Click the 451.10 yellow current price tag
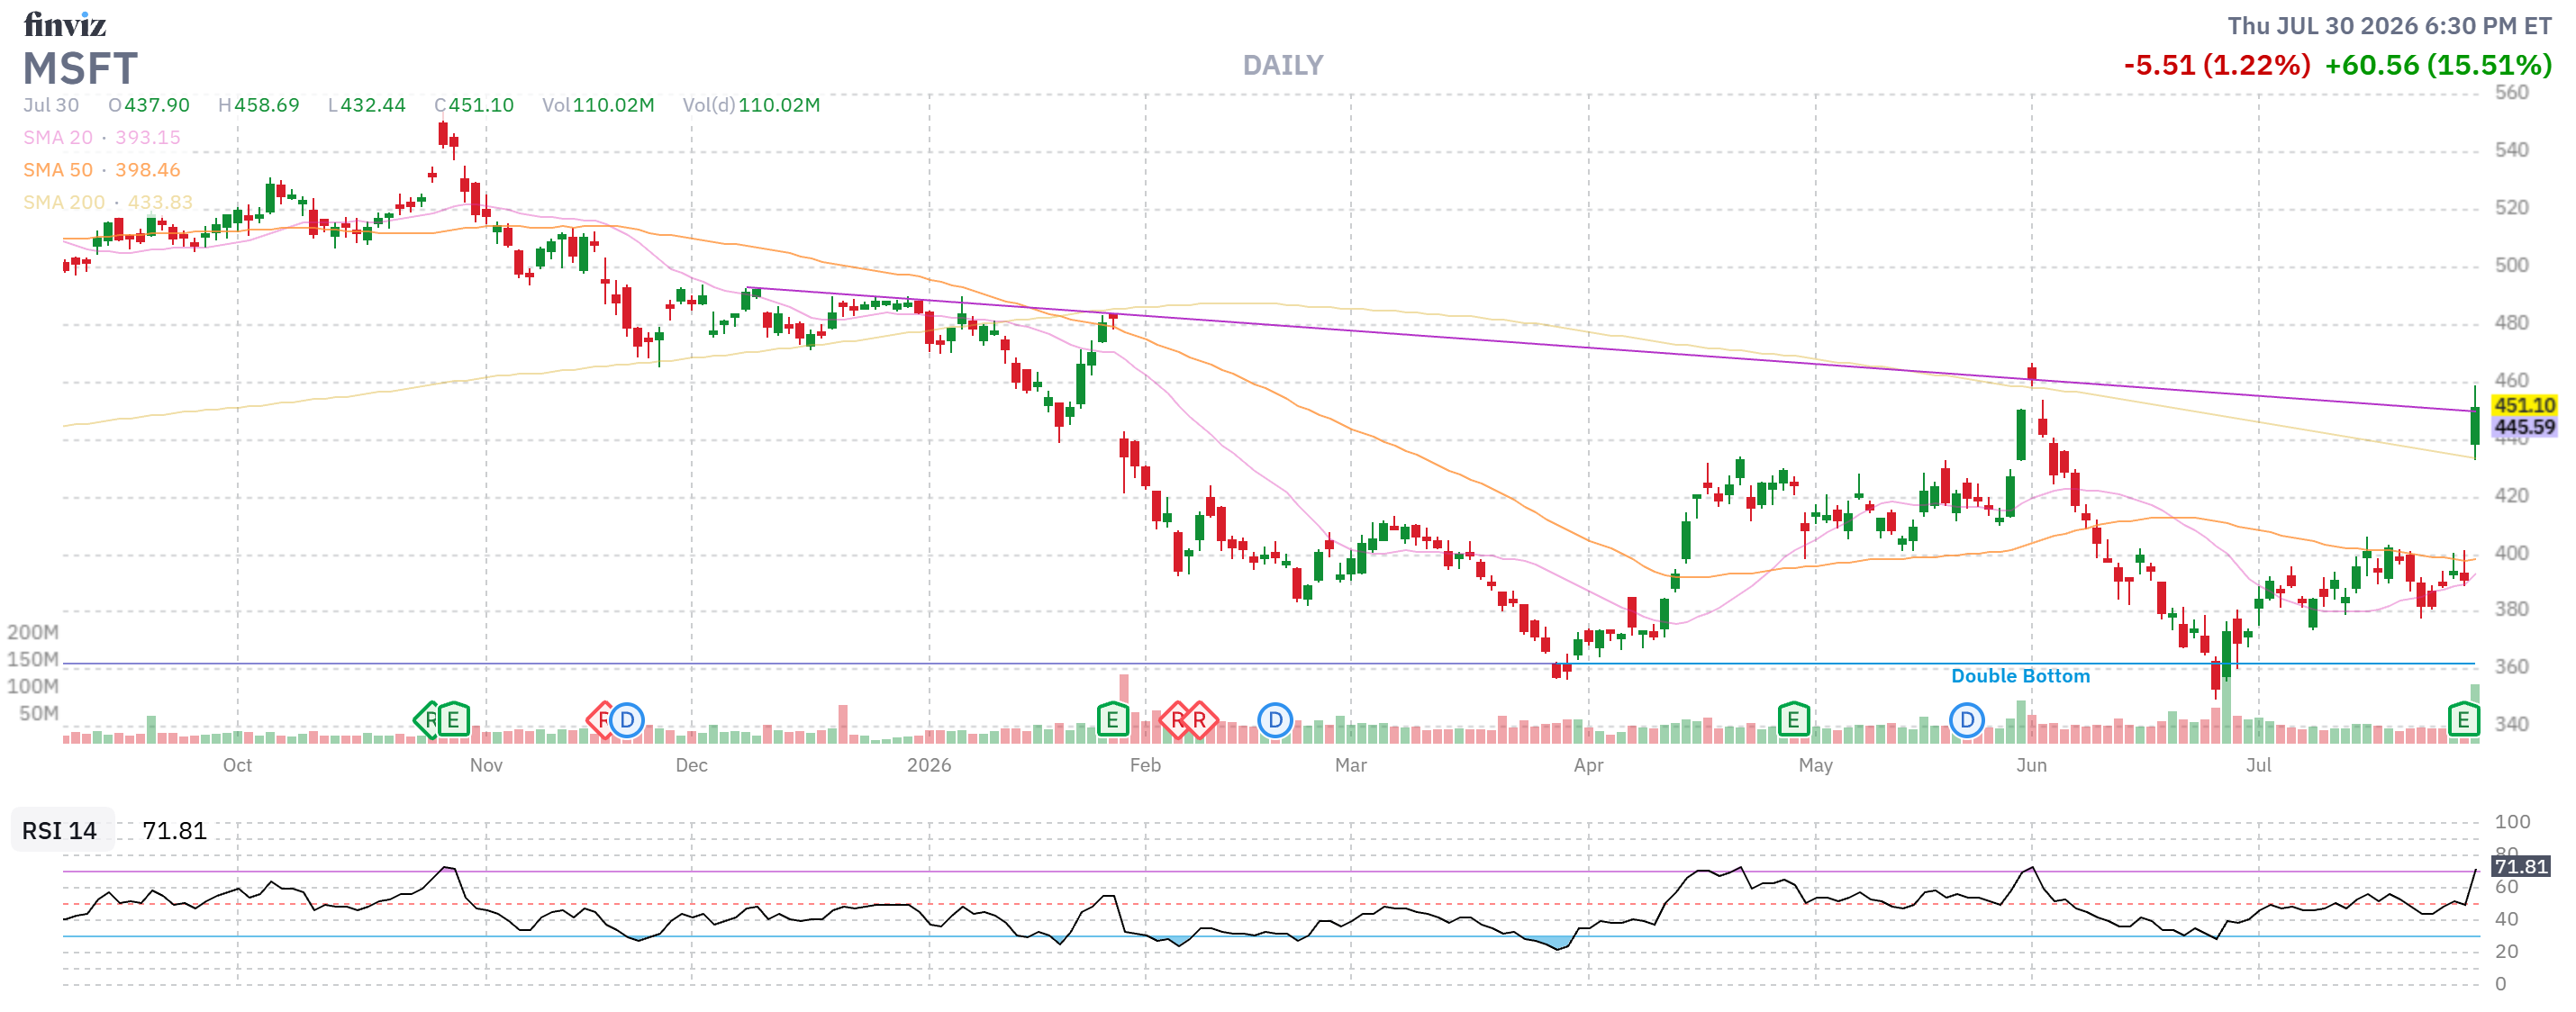Viewport: 2576px width, 1012px height. pos(2524,405)
